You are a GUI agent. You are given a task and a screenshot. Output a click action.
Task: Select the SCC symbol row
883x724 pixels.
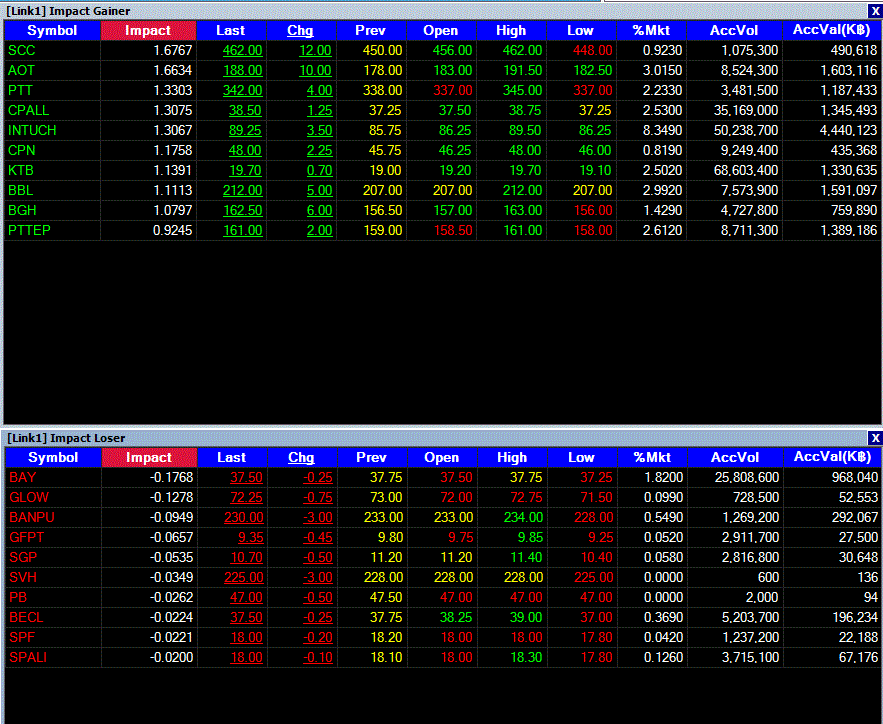pos(443,50)
